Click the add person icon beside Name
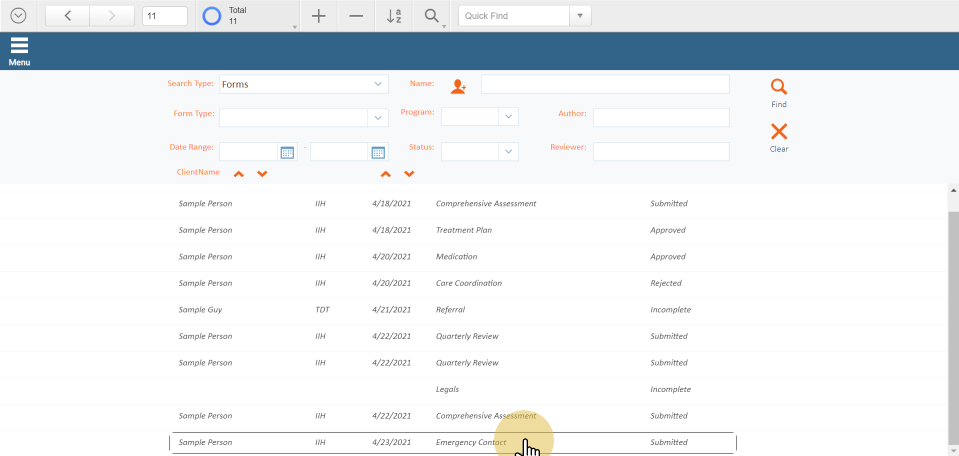This screenshot has width=959, height=456. [x=458, y=86]
